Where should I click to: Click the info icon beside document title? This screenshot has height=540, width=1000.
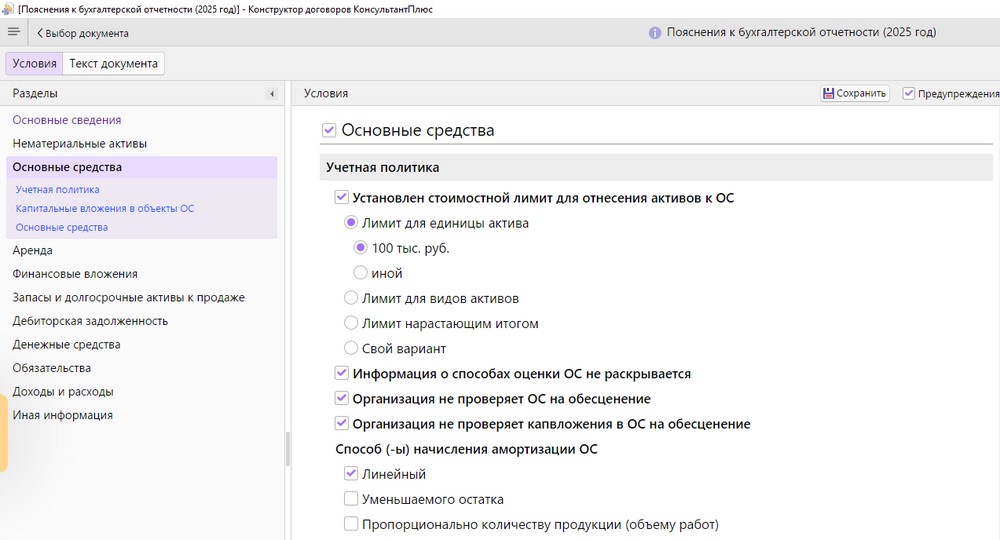click(655, 33)
